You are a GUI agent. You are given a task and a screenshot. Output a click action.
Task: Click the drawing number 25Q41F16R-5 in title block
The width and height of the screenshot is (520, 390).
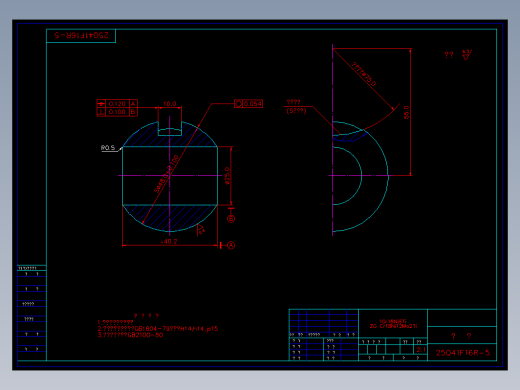(x=463, y=353)
